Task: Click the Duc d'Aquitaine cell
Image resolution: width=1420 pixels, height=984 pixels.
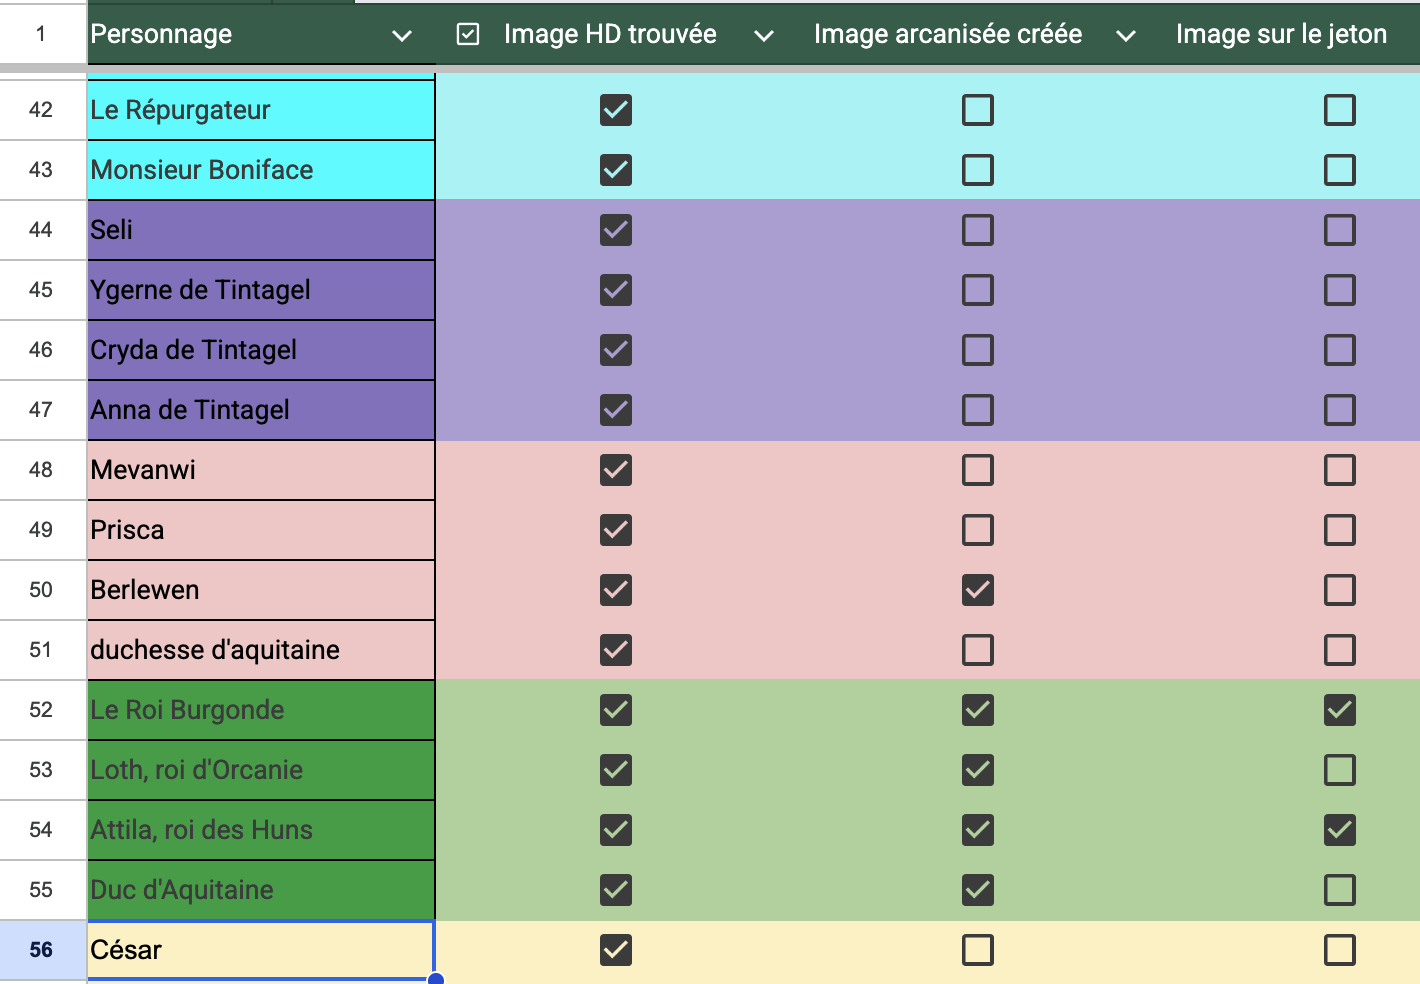Action: (x=261, y=890)
